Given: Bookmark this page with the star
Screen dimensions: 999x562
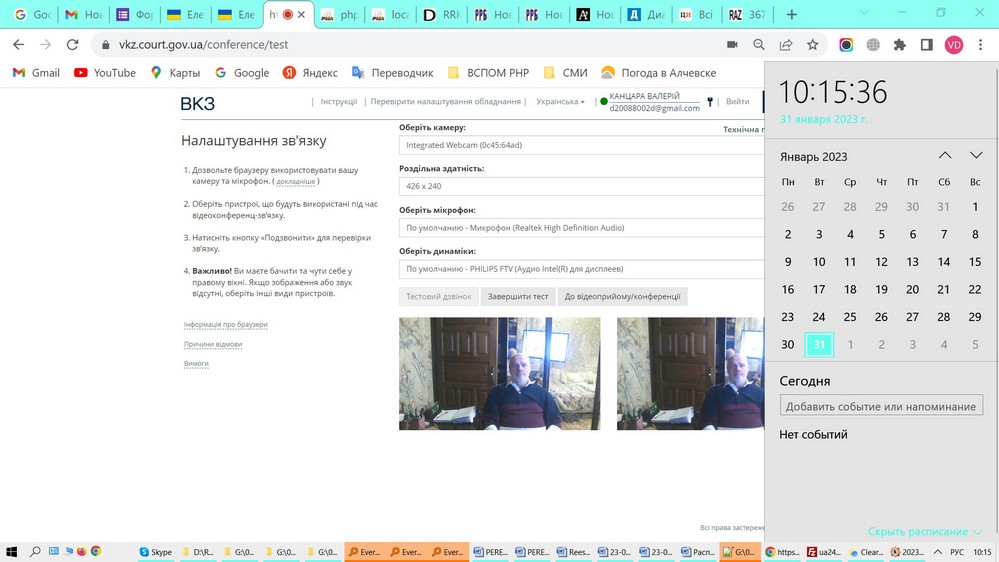Looking at the screenshot, I should (812, 45).
